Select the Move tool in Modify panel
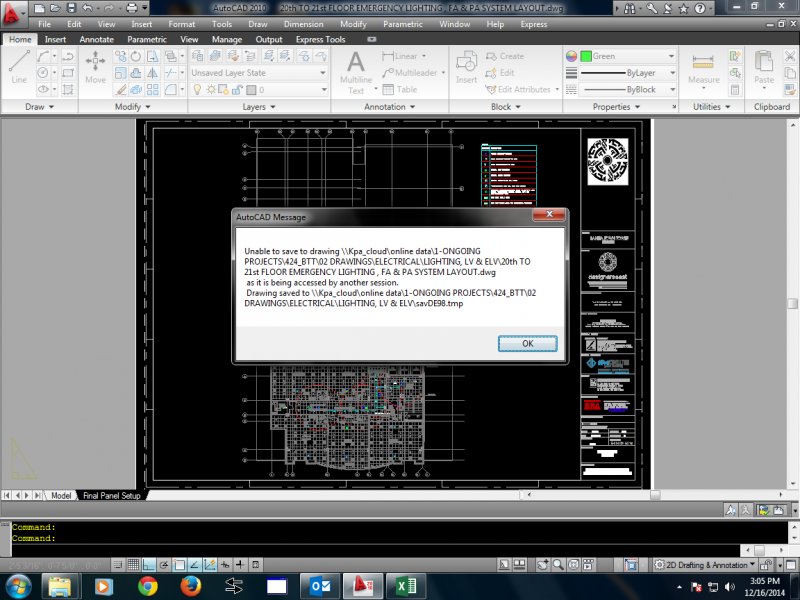 95,67
